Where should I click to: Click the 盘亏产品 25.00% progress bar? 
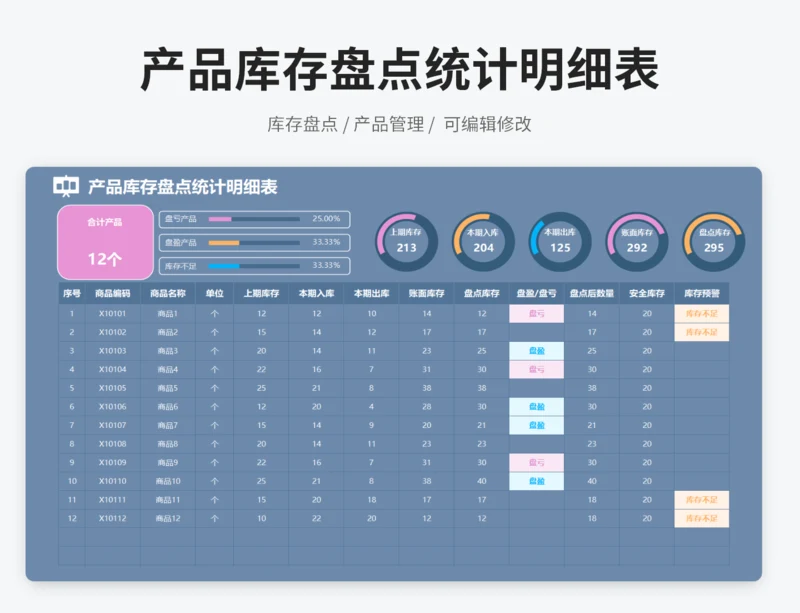[x=255, y=219]
